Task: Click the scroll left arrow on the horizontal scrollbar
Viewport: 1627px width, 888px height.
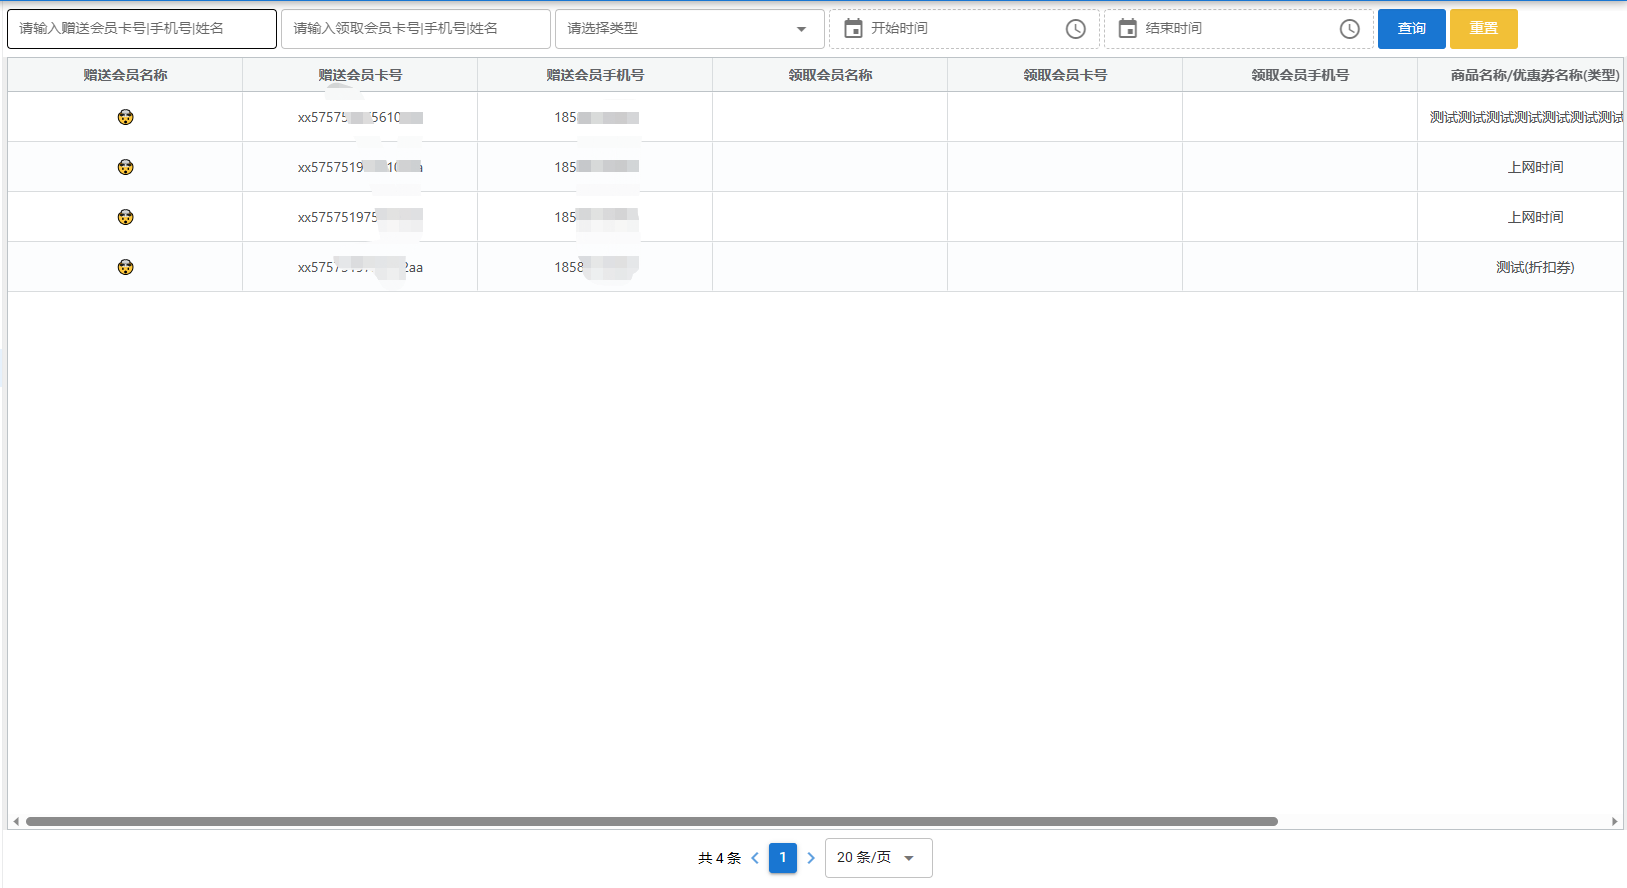Action: pyautogui.click(x=15, y=822)
